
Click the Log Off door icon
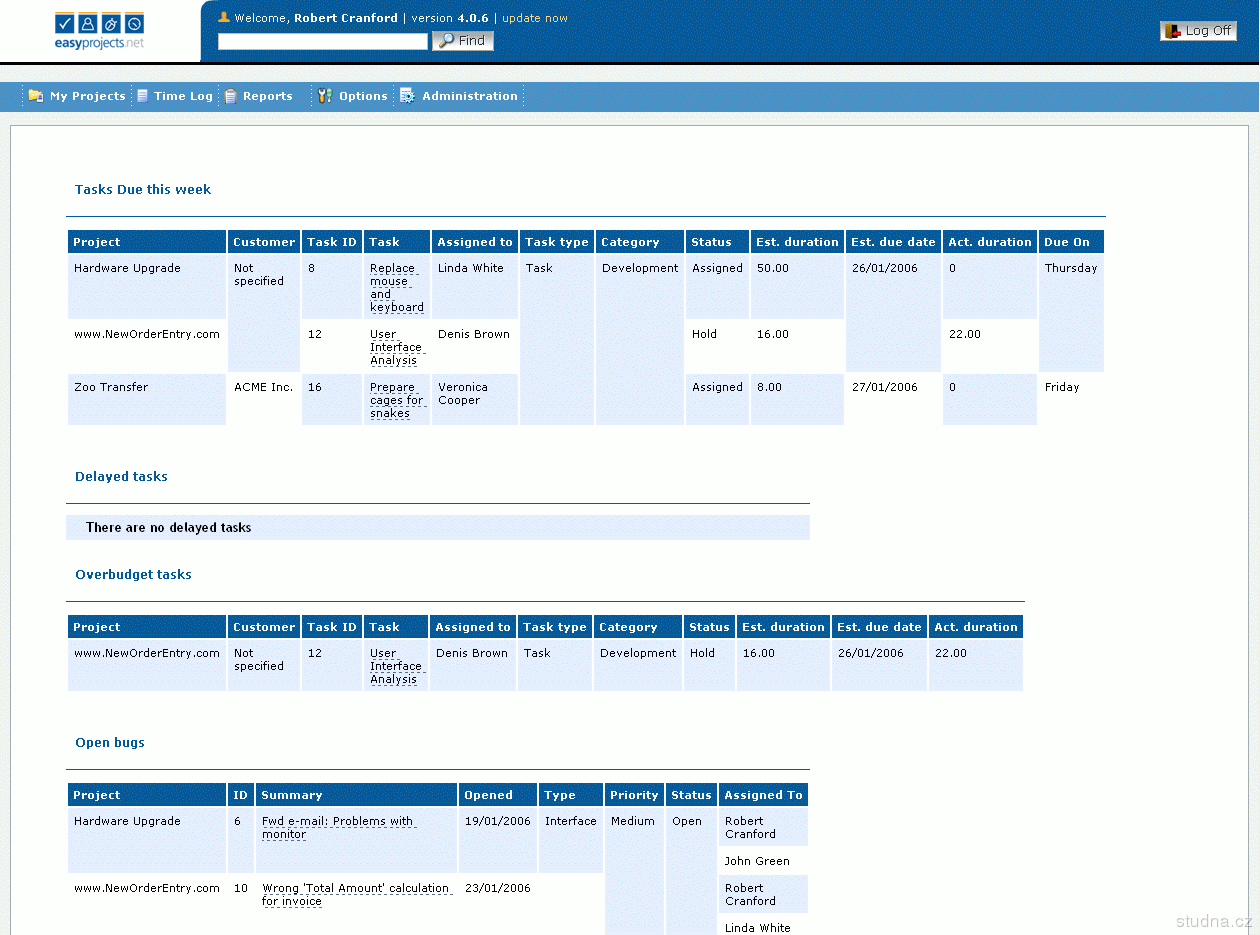coord(1173,31)
